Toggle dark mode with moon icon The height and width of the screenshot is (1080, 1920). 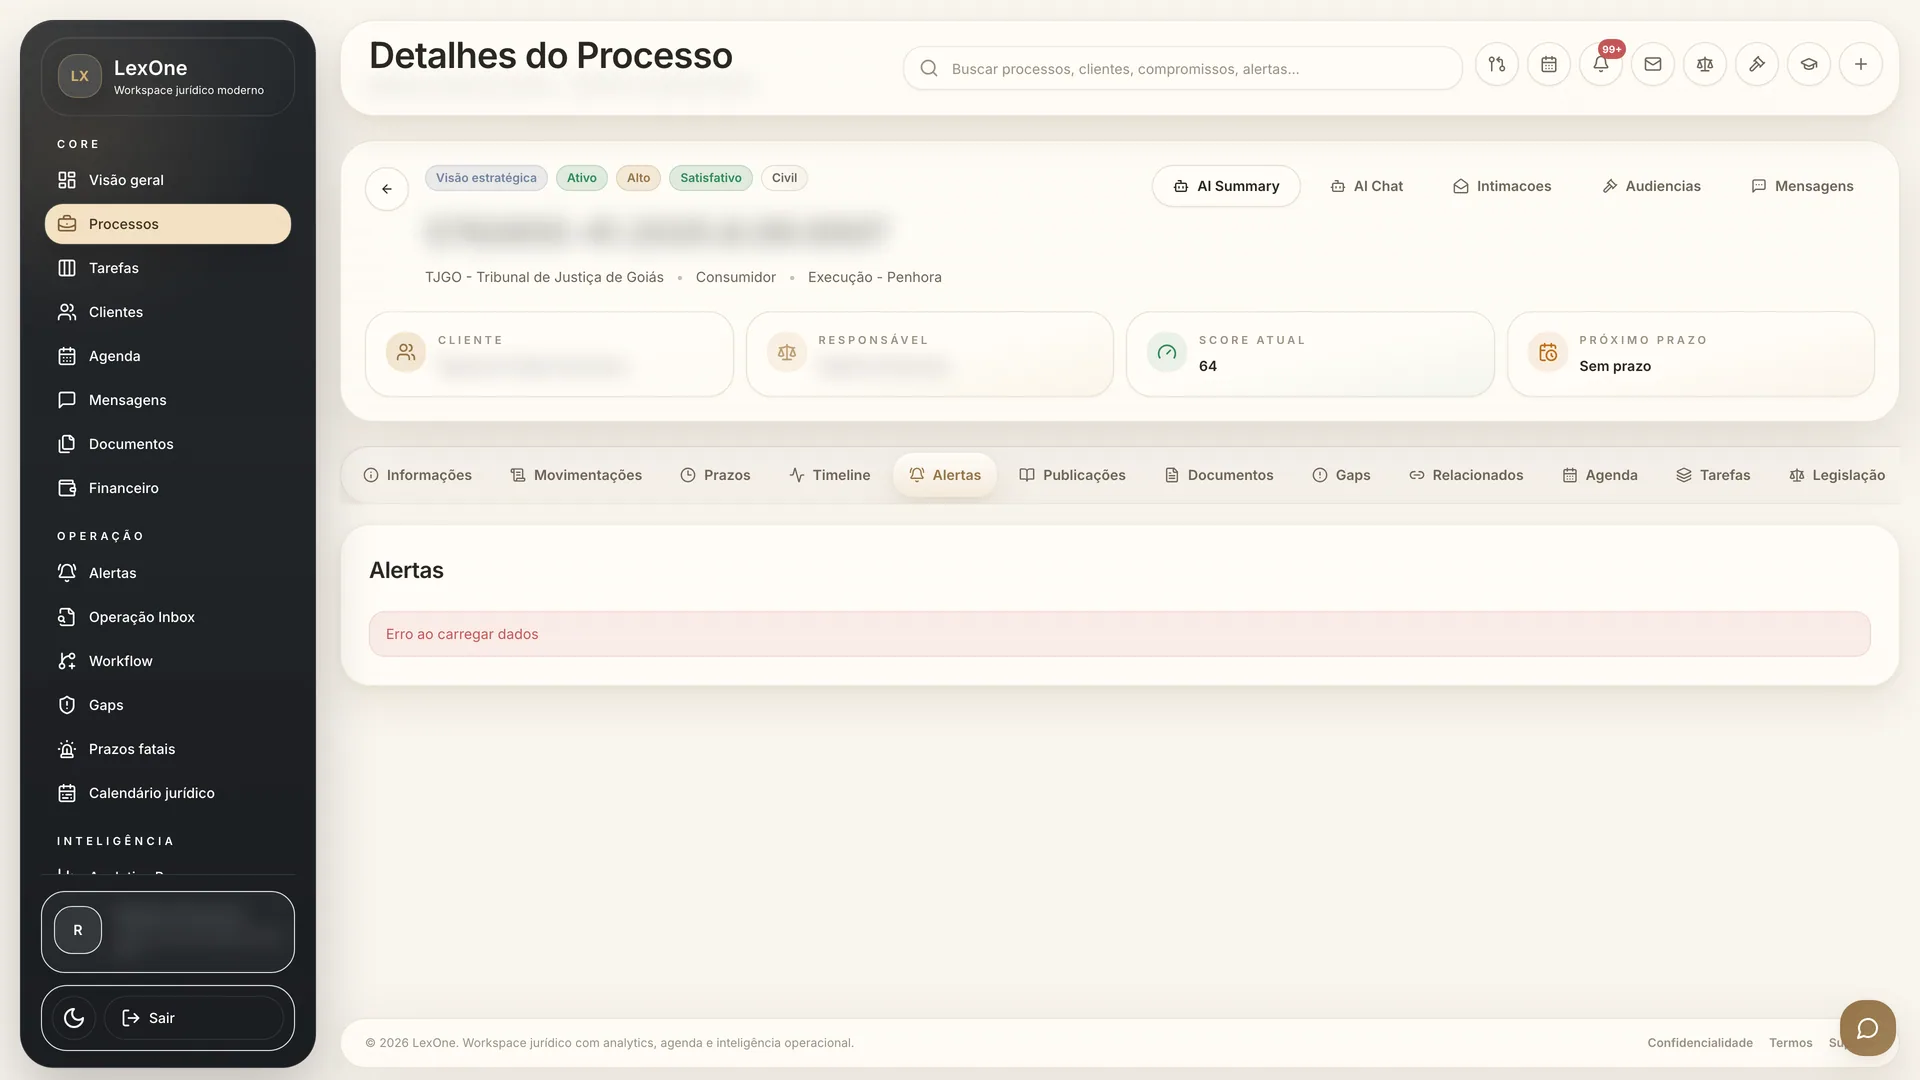coord(74,1018)
